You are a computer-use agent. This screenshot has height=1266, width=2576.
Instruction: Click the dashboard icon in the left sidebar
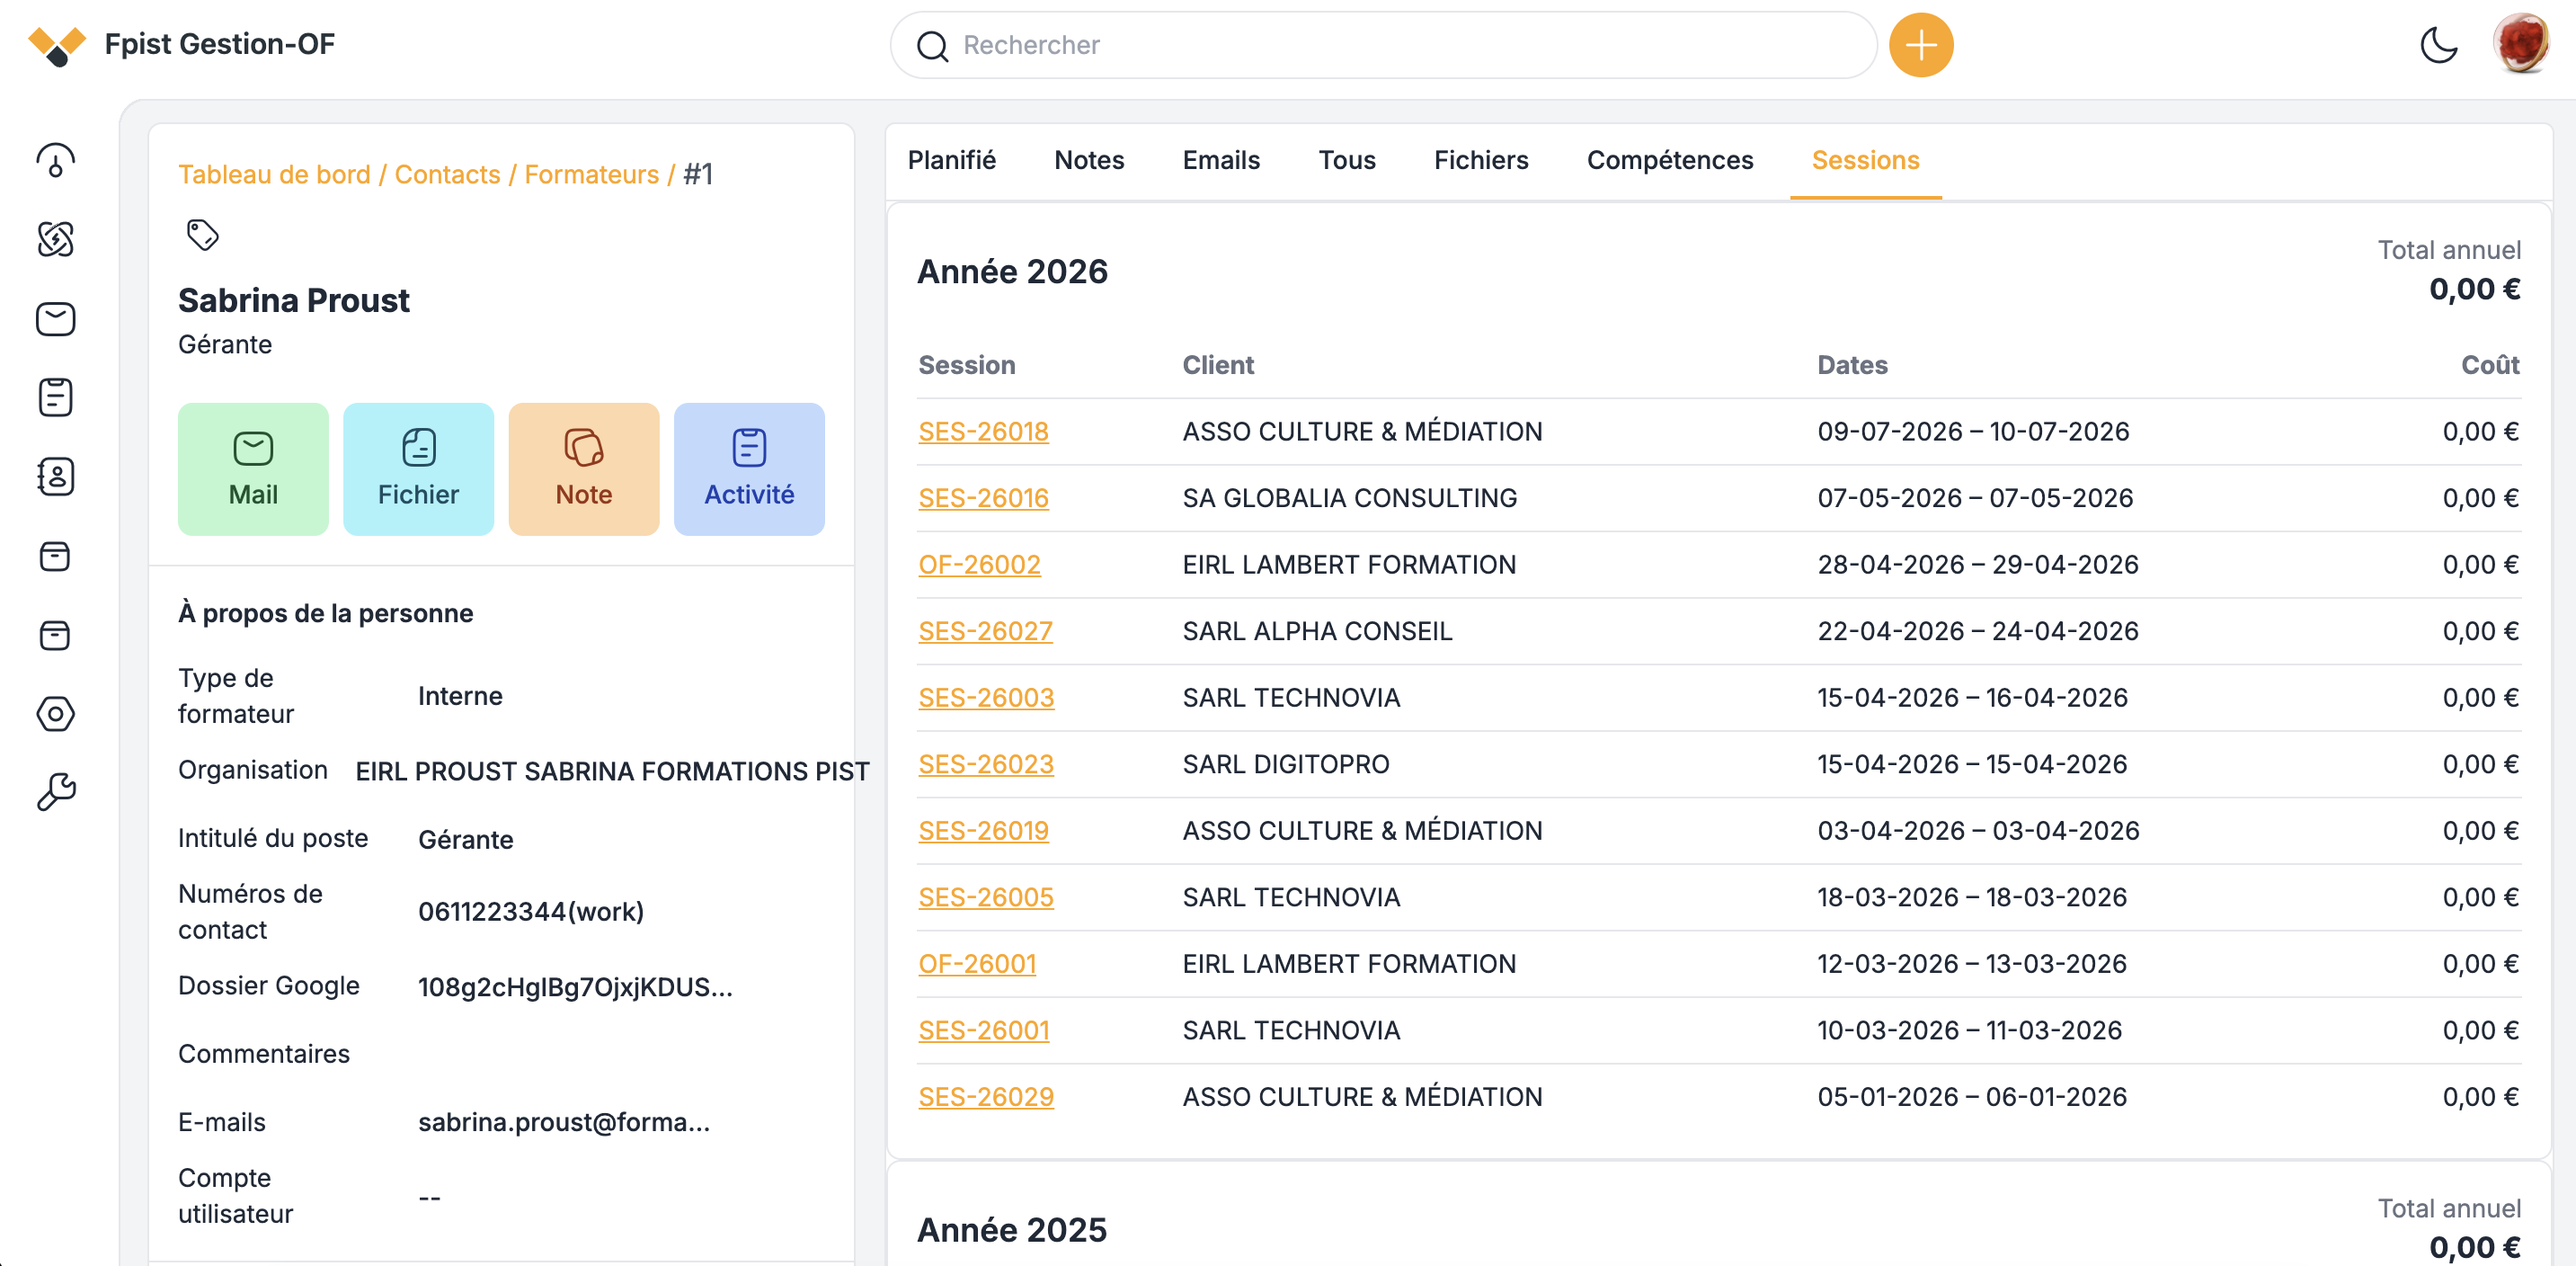click(56, 160)
